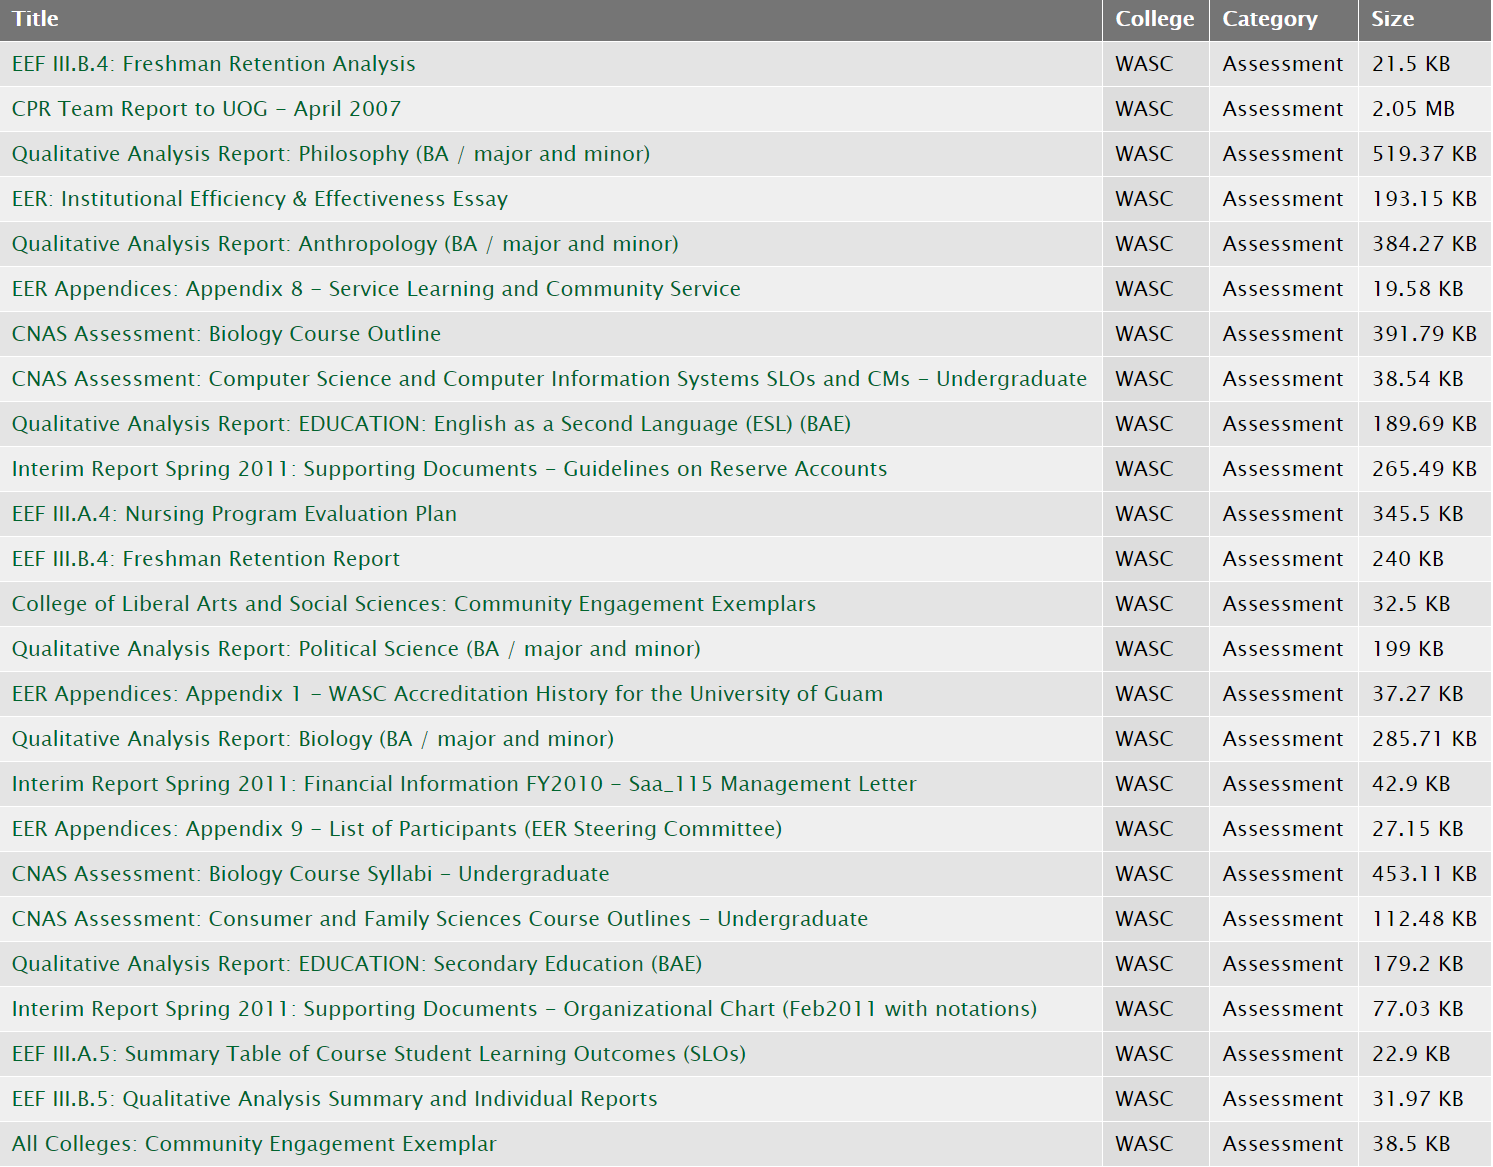Open EEF III.A.4: Nursing Program Evaluation Plan

(234, 514)
